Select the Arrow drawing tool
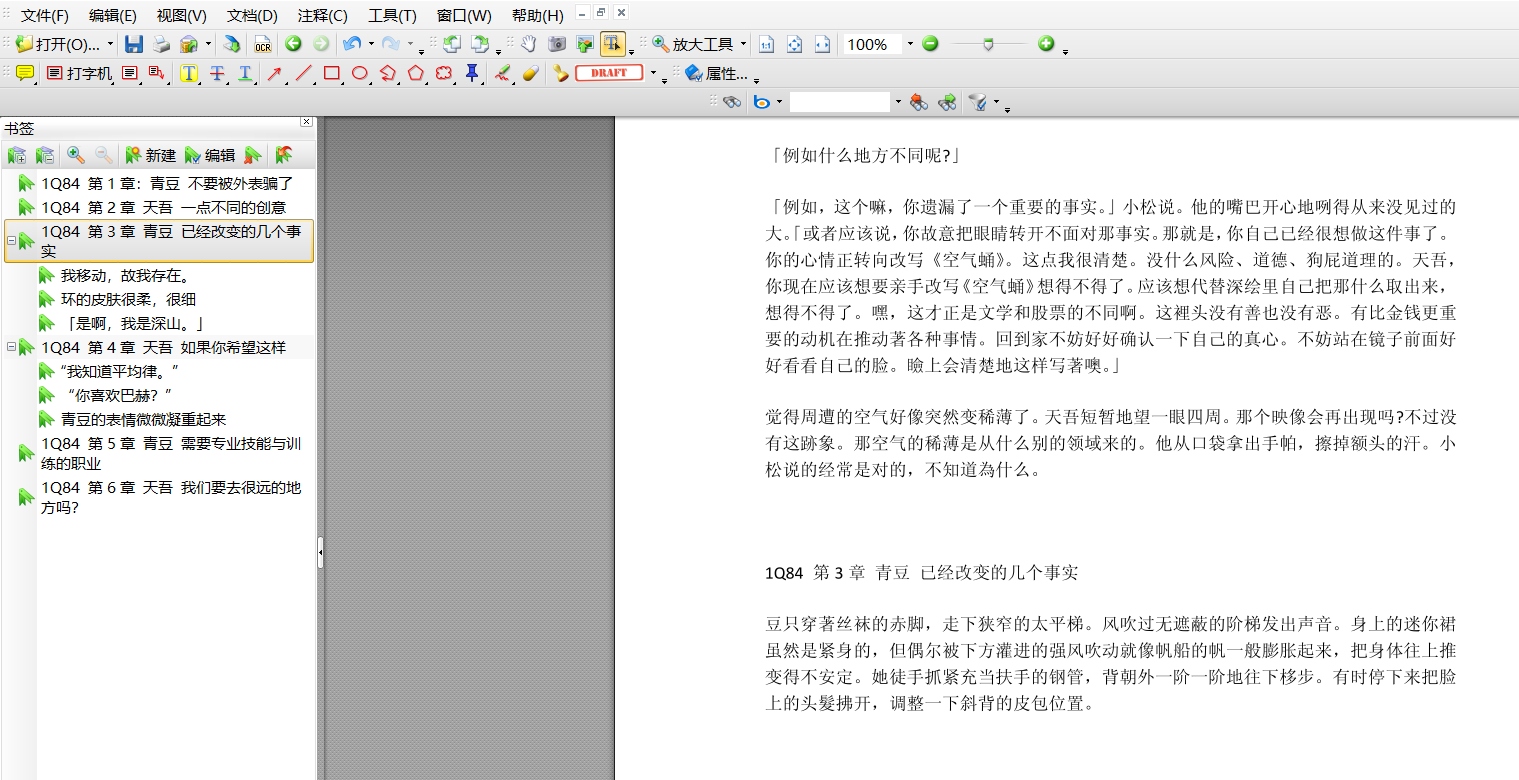 coord(274,73)
